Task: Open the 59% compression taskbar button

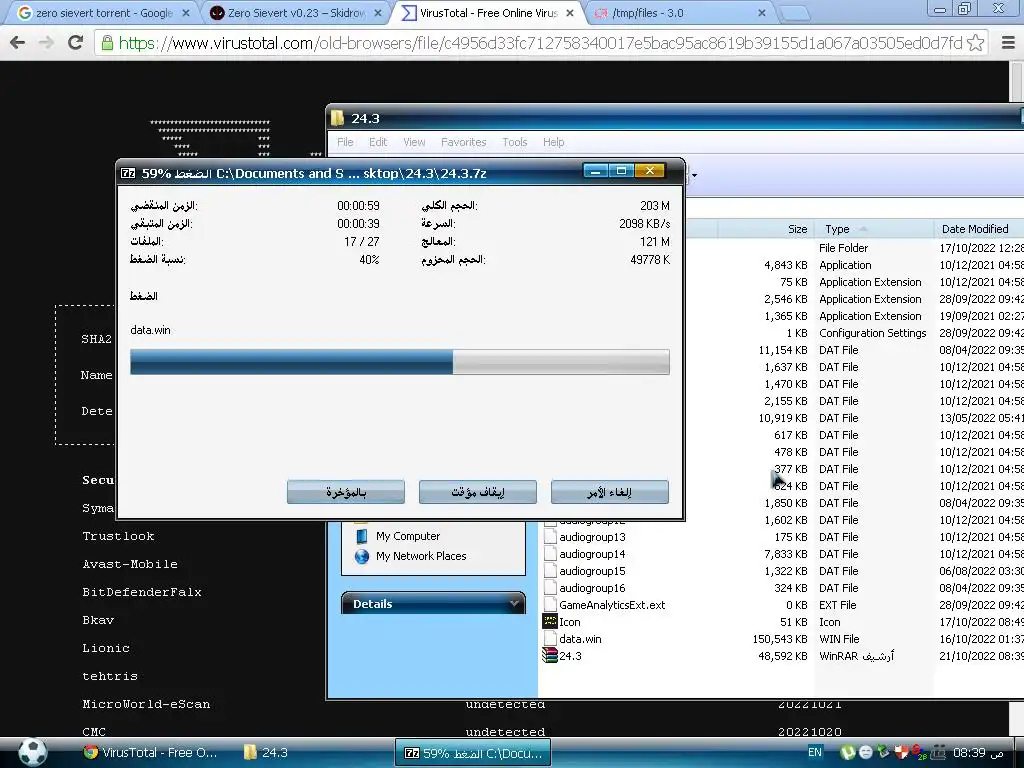Action: click(x=473, y=752)
